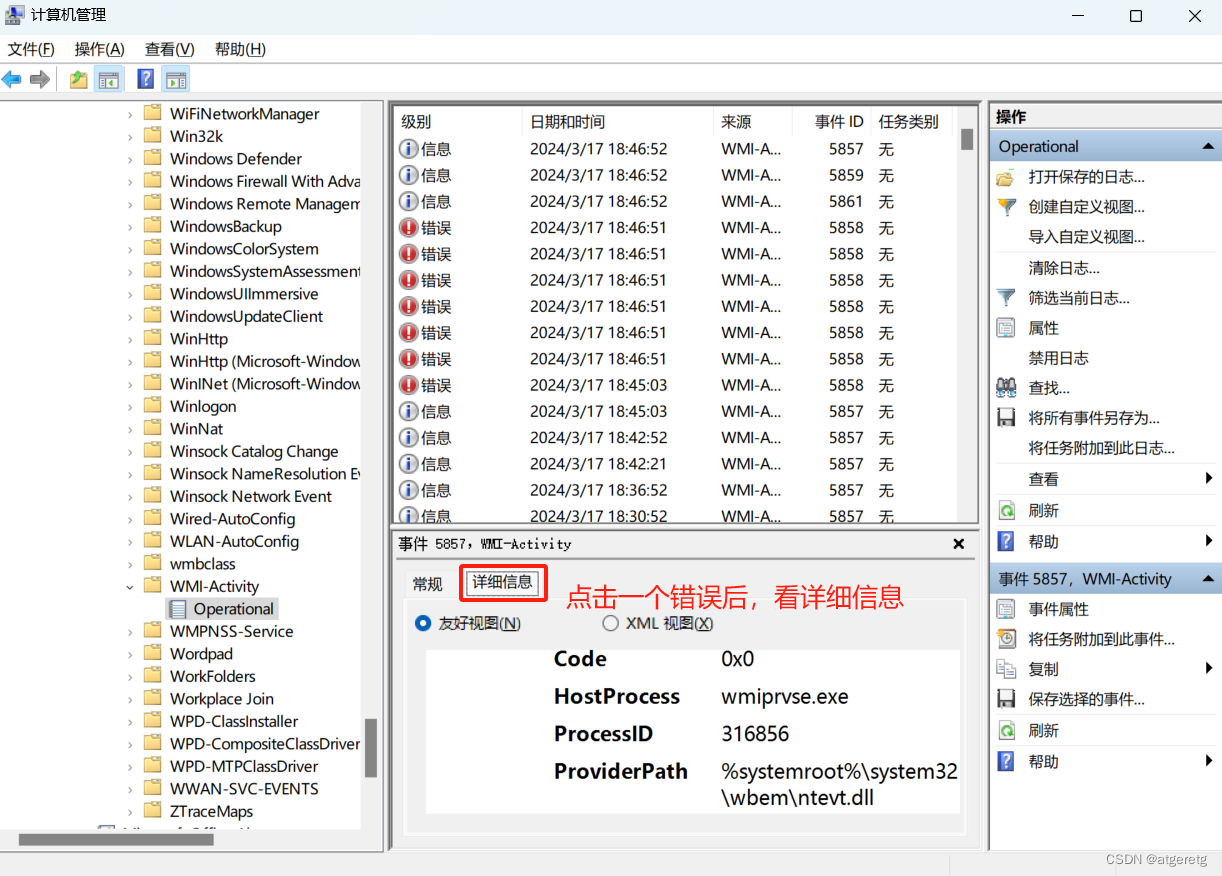
Task: Open the 查看(V) menu
Action: click(x=167, y=49)
